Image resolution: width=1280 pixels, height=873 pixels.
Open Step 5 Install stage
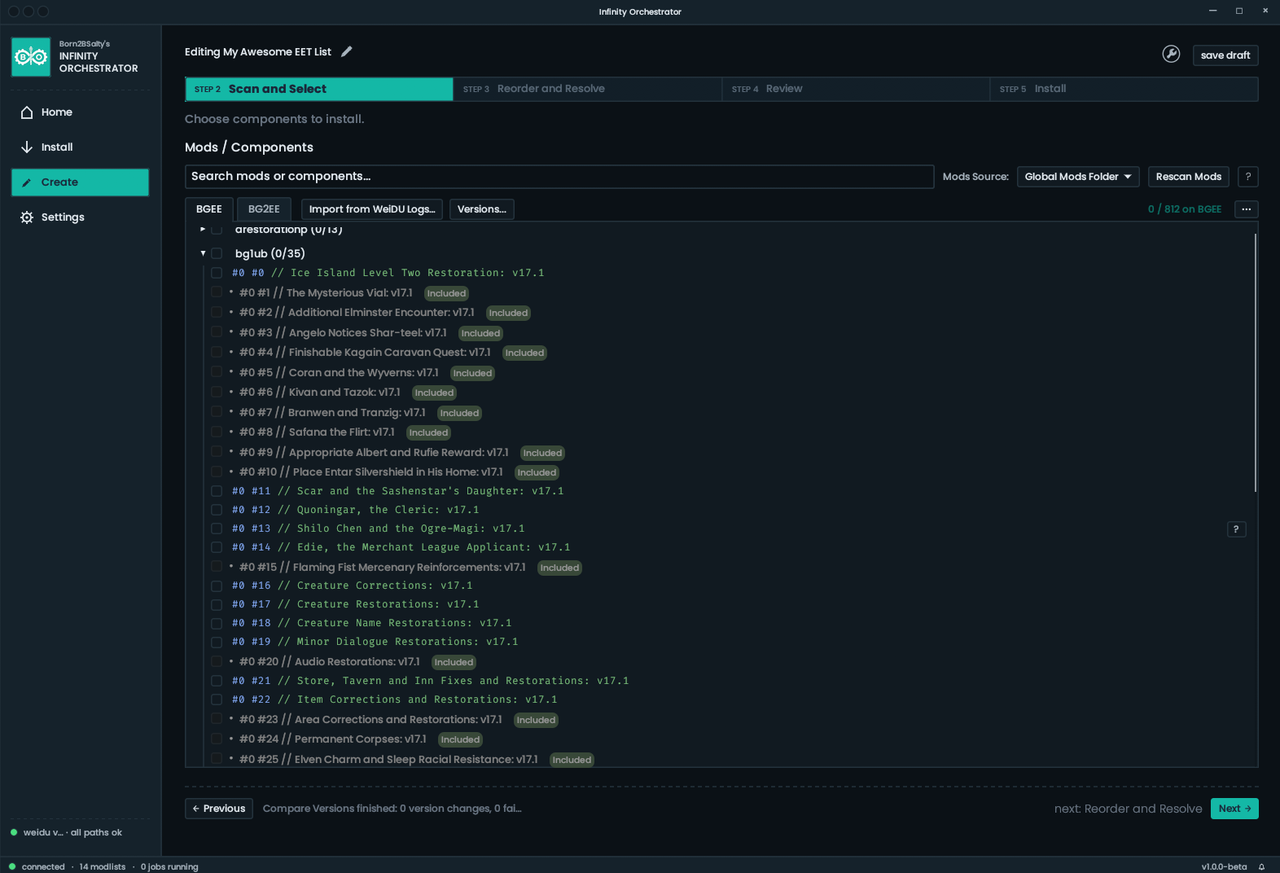tap(1124, 89)
